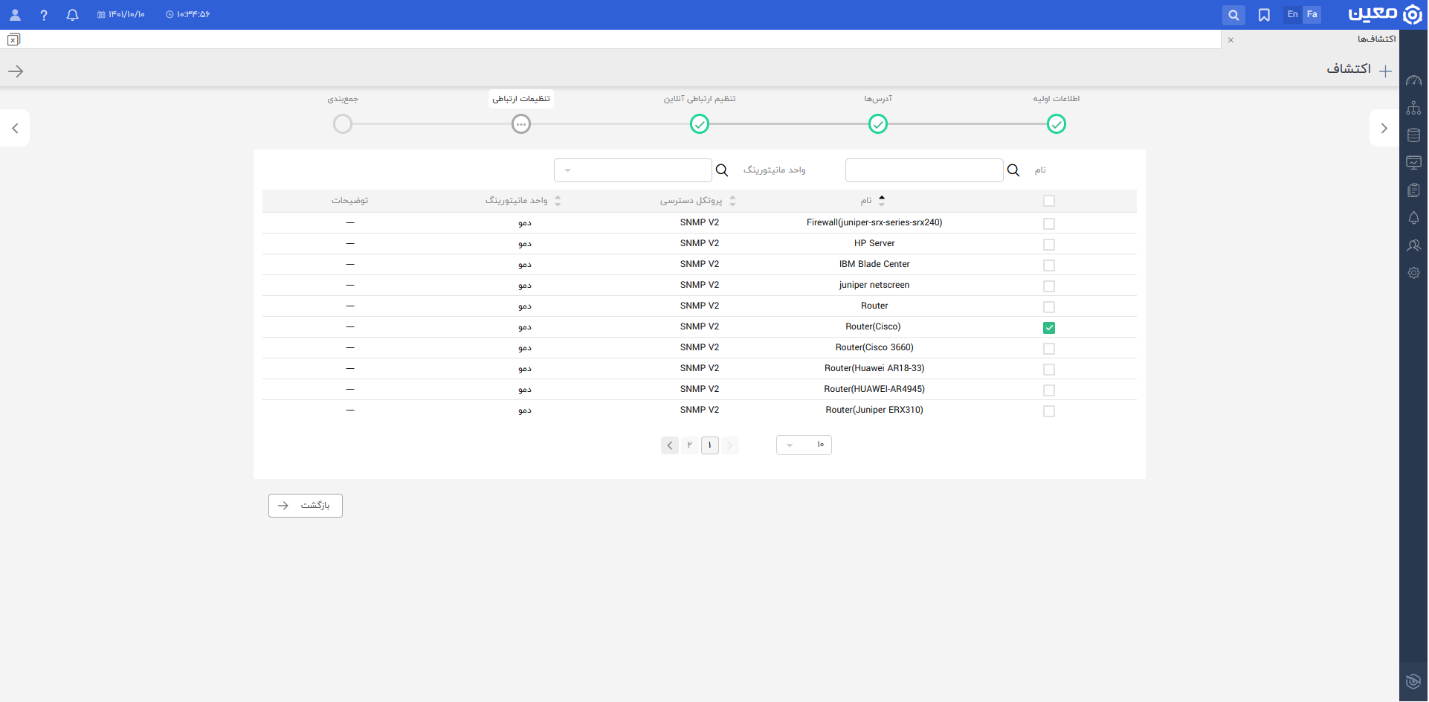
Task: Sort table by واحد مانیتورینگ column header
Action: pos(523,200)
